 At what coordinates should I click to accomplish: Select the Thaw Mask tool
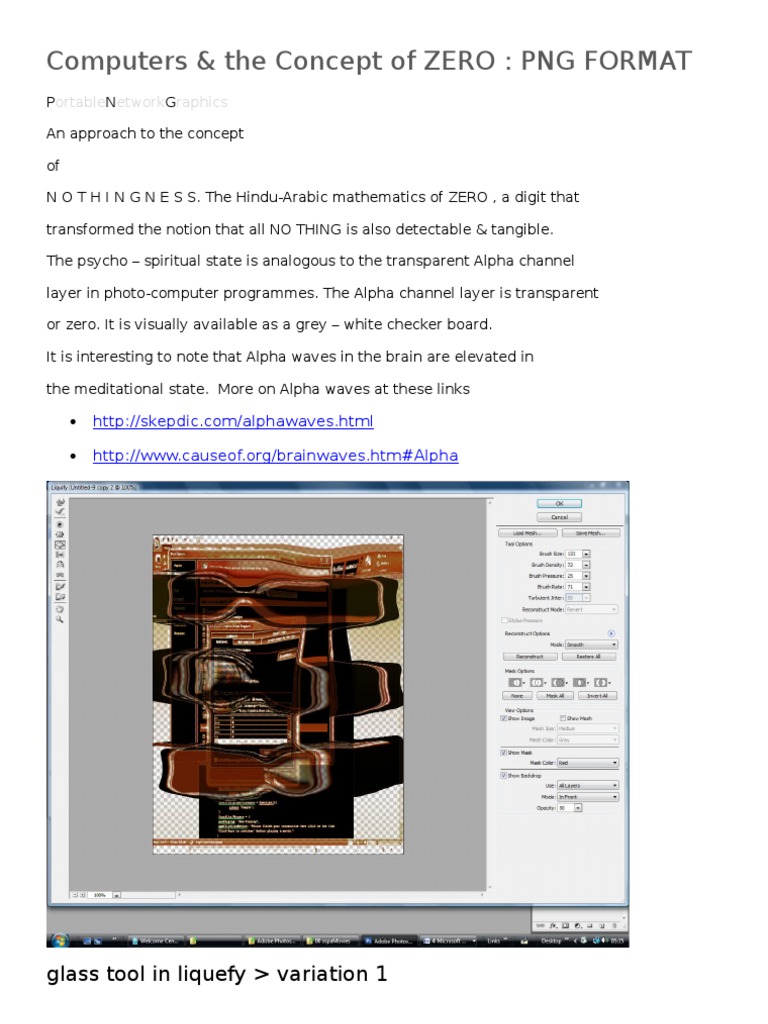point(60,596)
